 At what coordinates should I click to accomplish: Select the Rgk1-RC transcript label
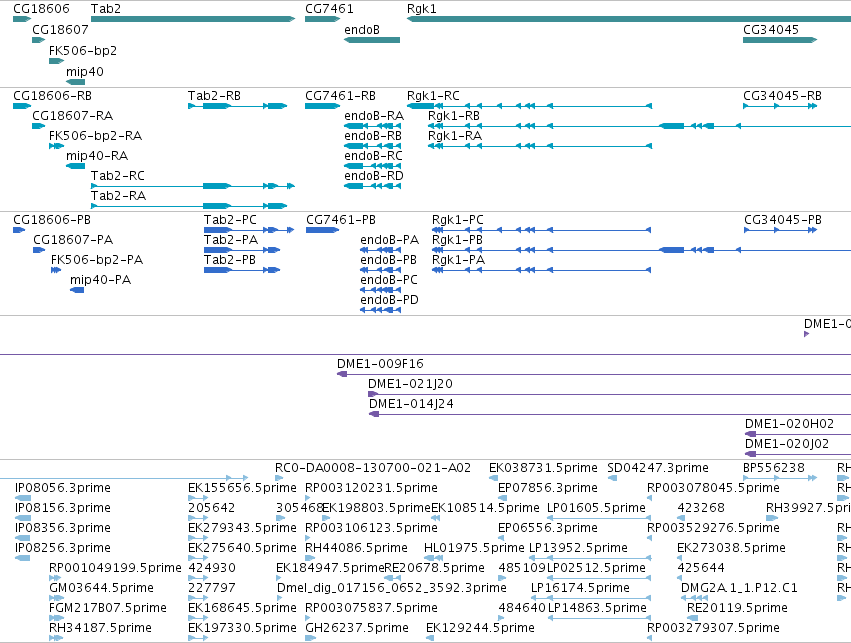[433, 96]
